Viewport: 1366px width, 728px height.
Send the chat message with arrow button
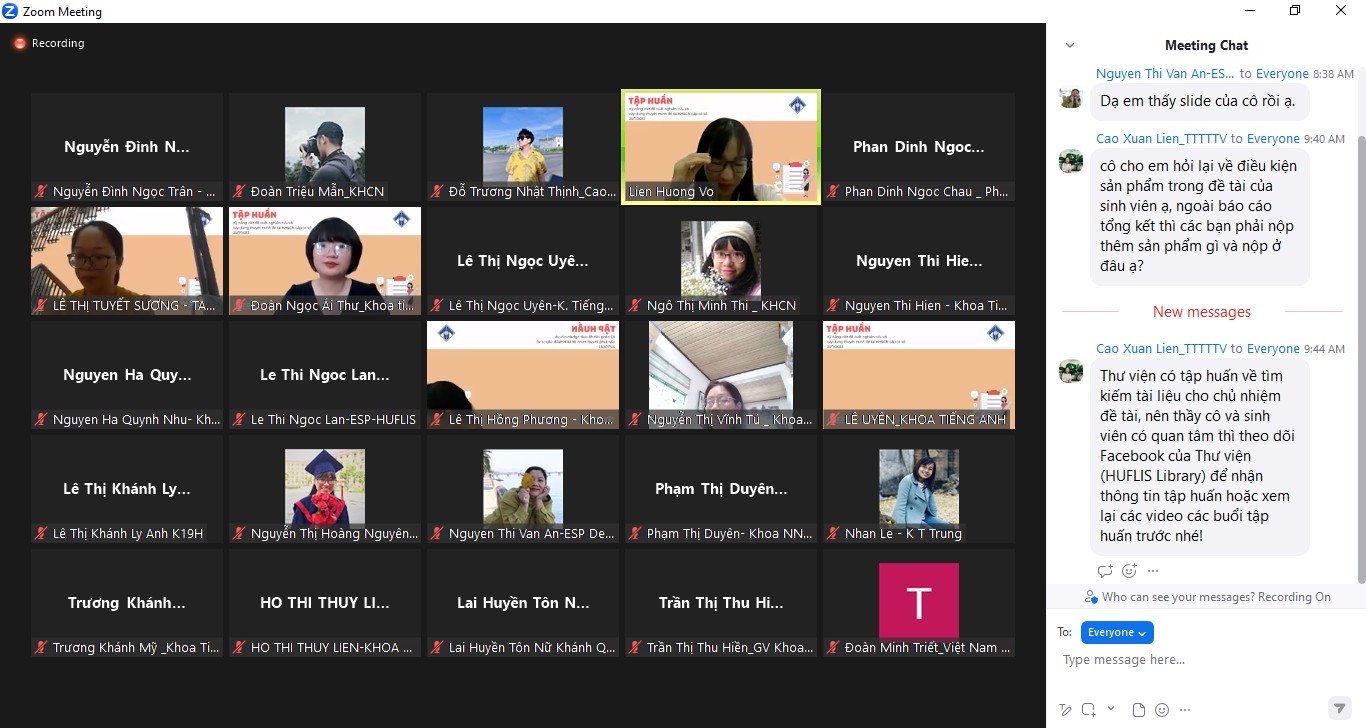[1339, 708]
